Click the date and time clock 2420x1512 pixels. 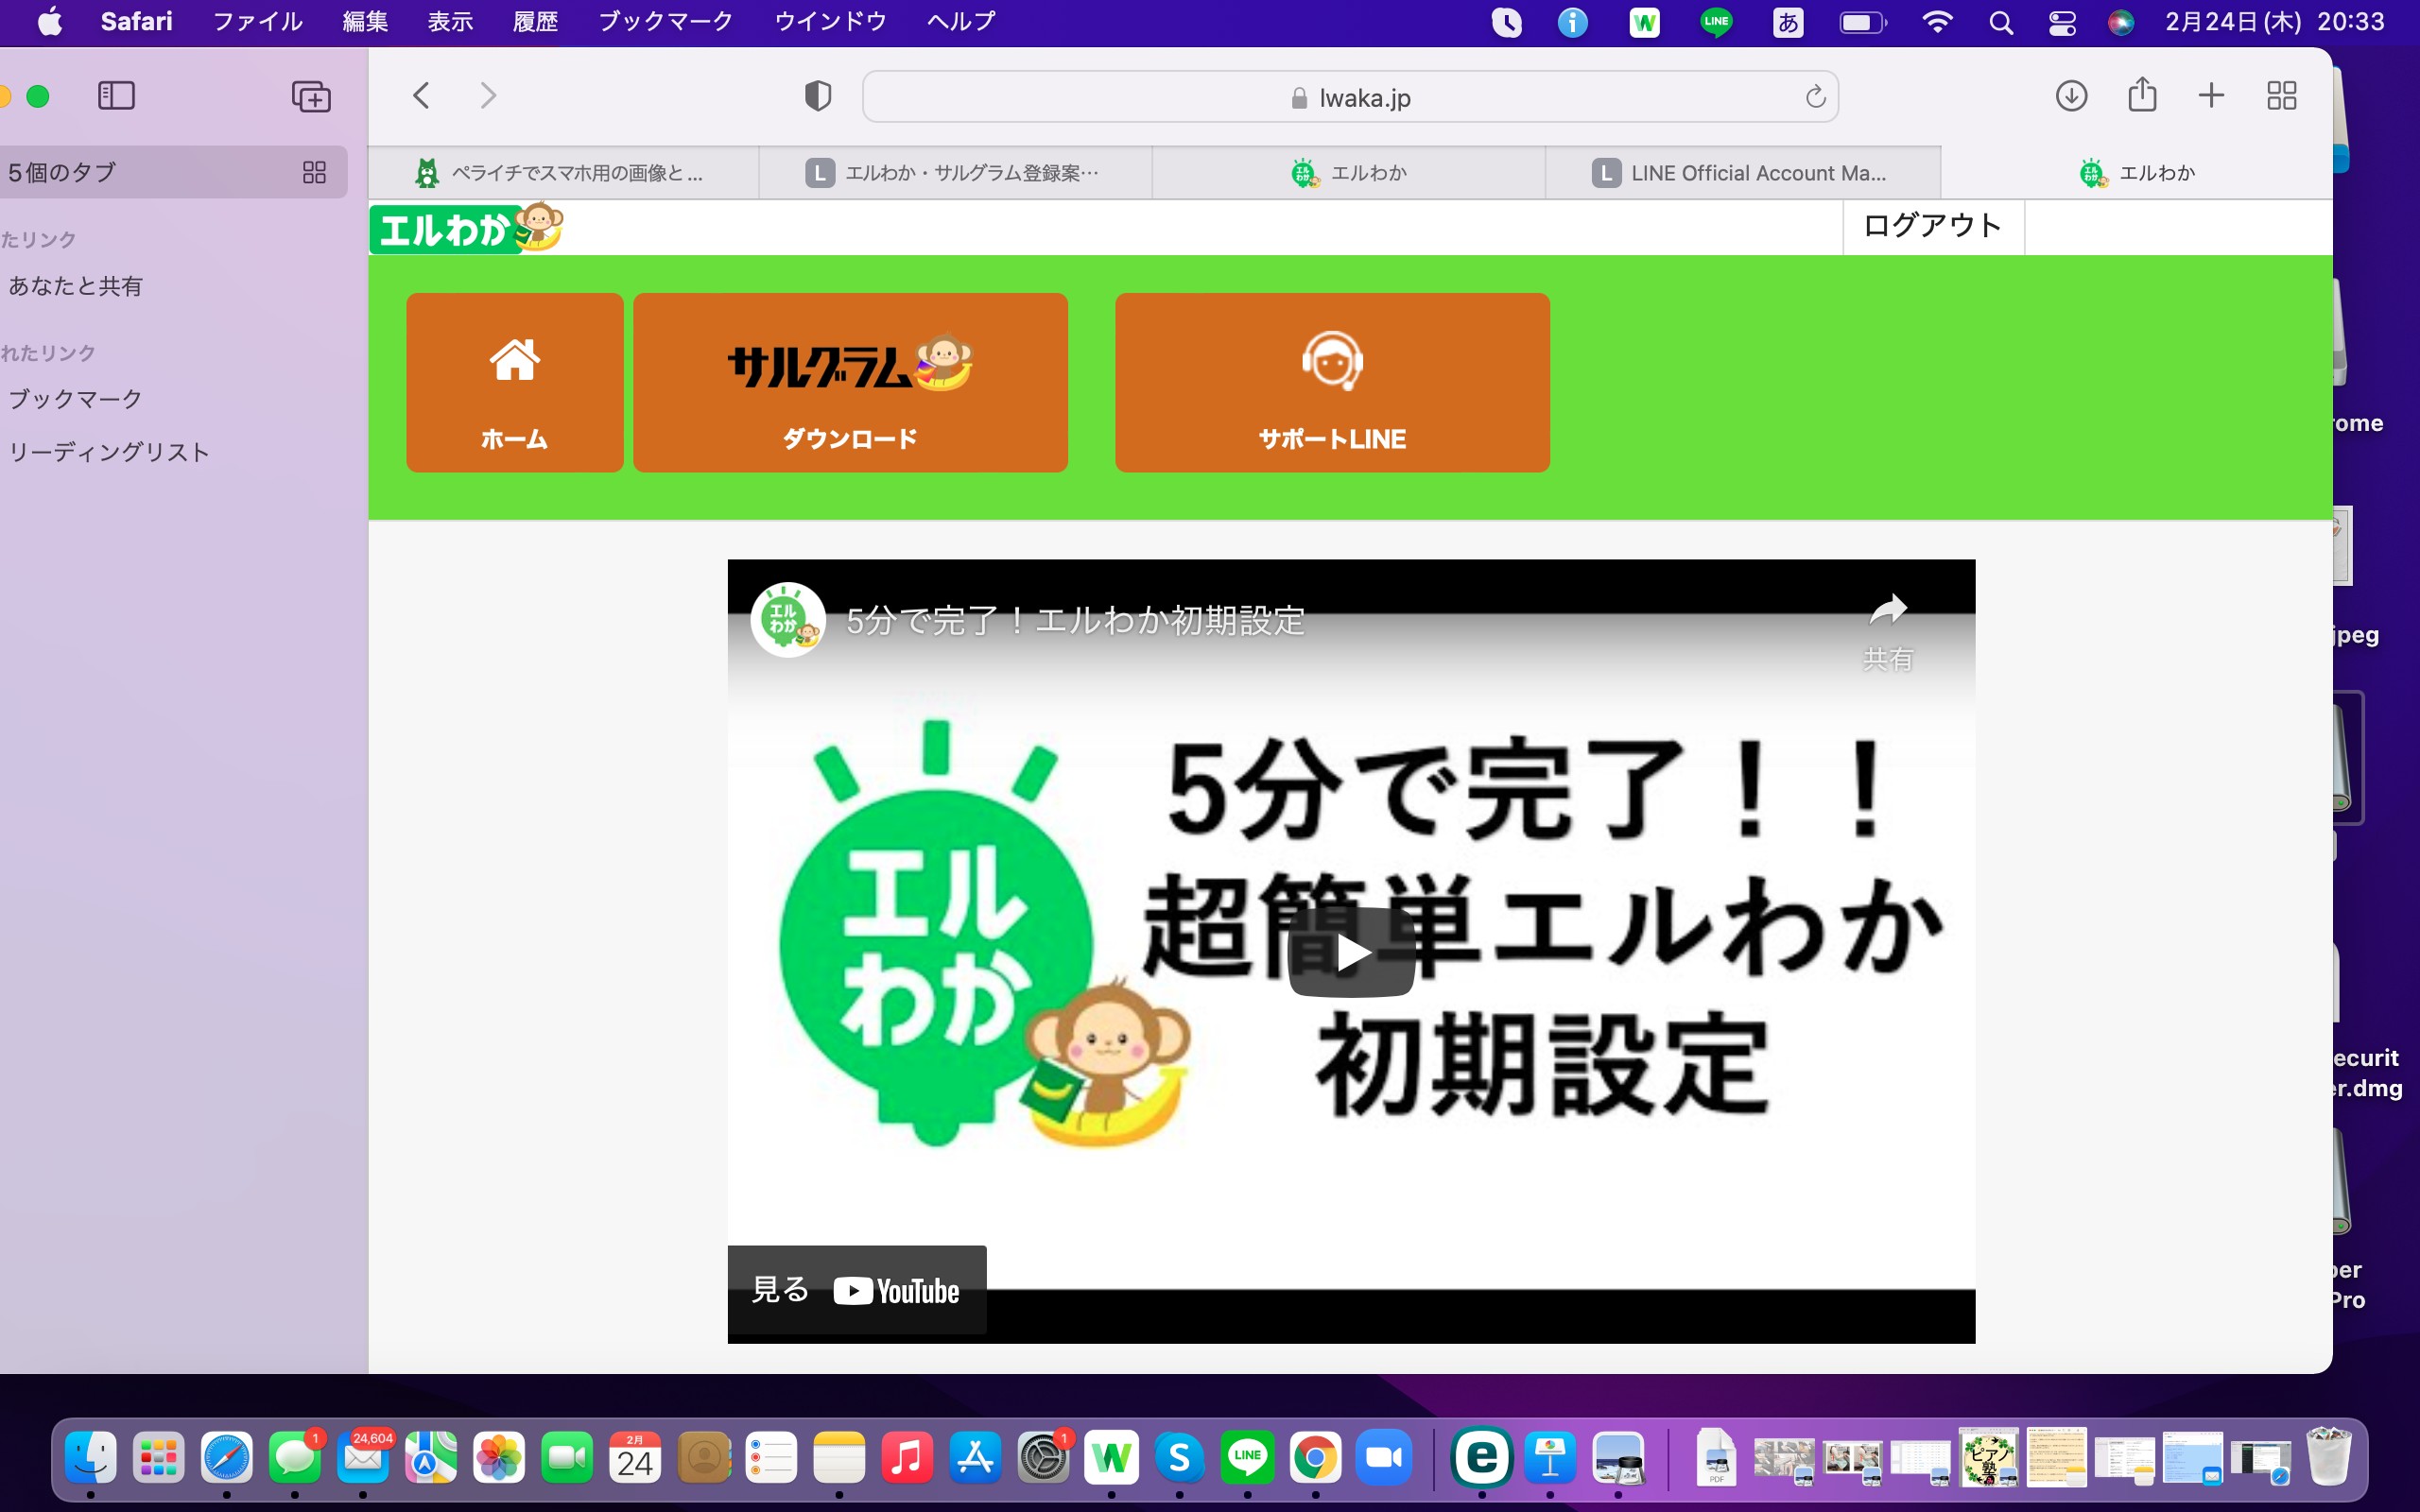click(x=2275, y=21)
